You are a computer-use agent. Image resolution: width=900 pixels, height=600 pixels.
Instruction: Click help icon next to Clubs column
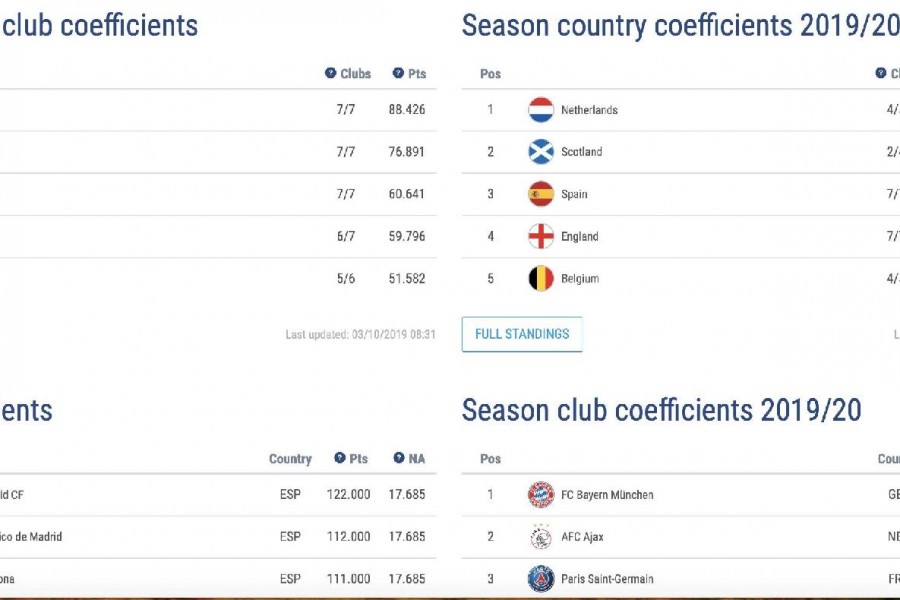click(x=331, y=73)
